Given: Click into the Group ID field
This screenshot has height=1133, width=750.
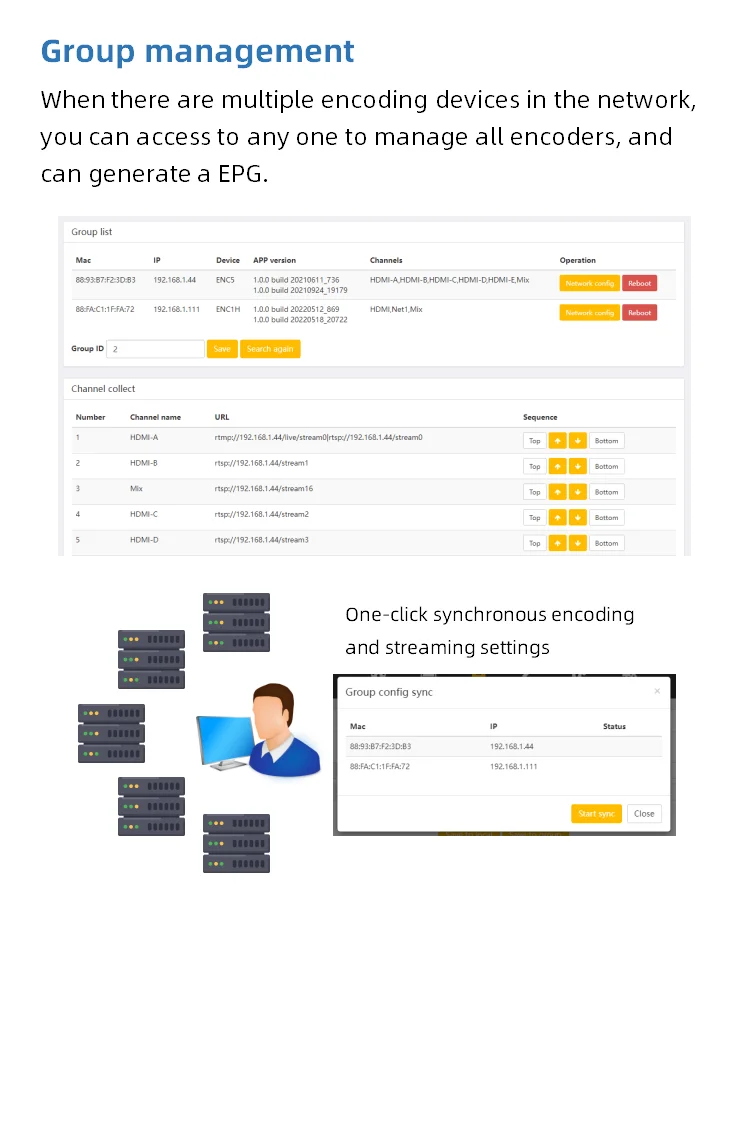Looking at the screenshot, I should [155, 349].
